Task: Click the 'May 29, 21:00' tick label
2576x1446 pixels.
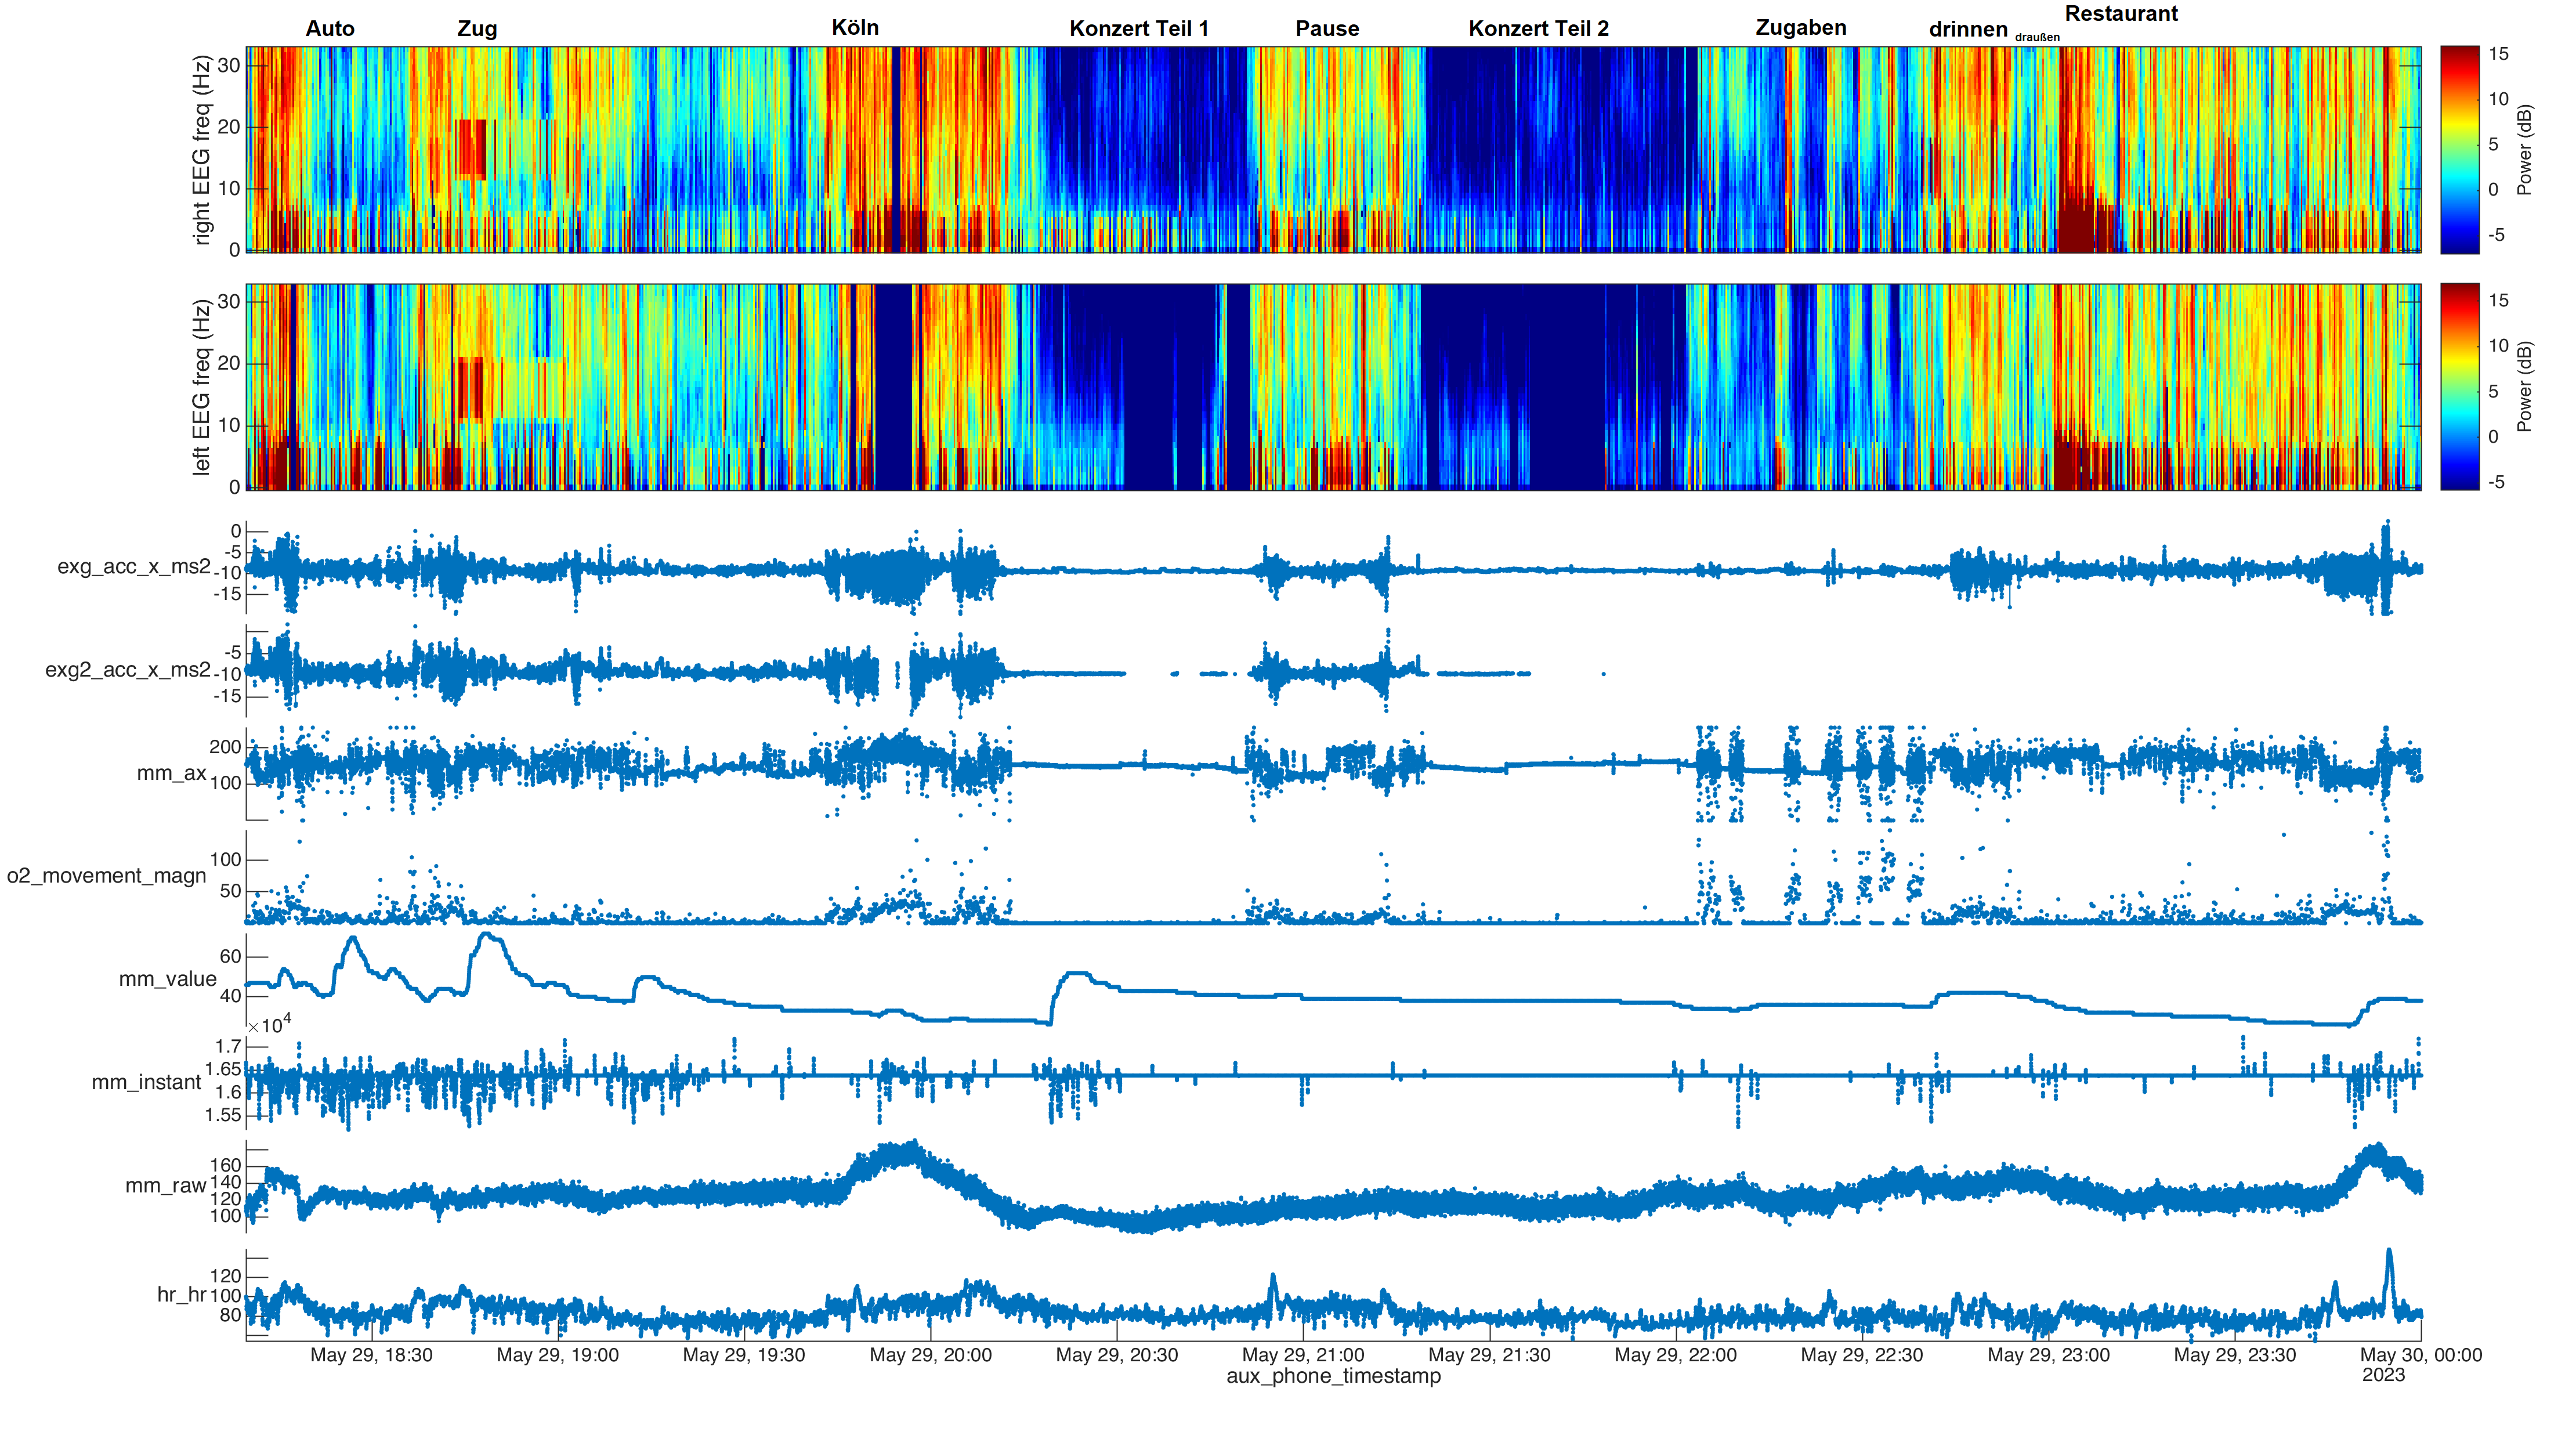Action: 1303,1356
